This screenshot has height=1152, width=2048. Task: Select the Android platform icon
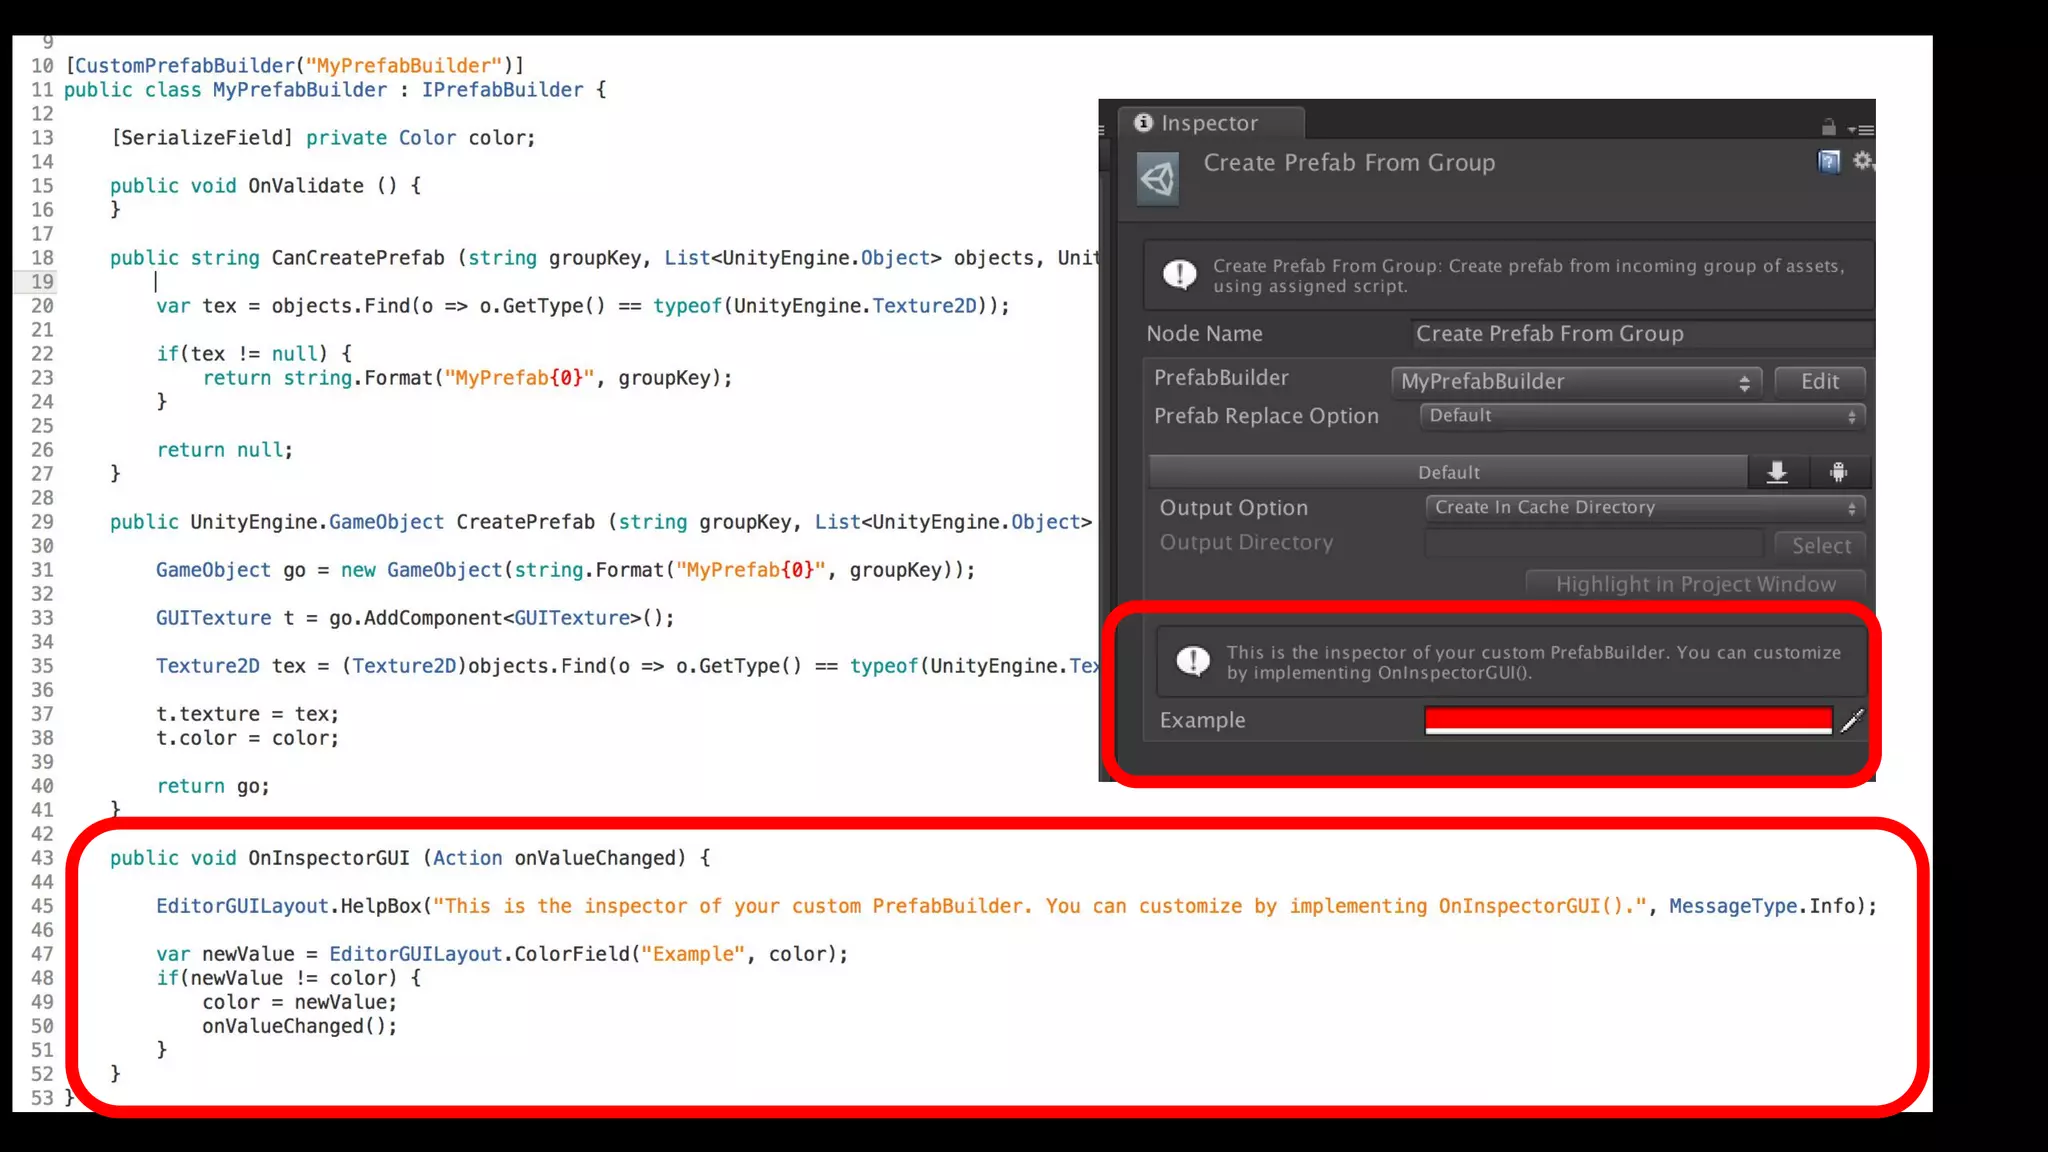pos(1838,472)
